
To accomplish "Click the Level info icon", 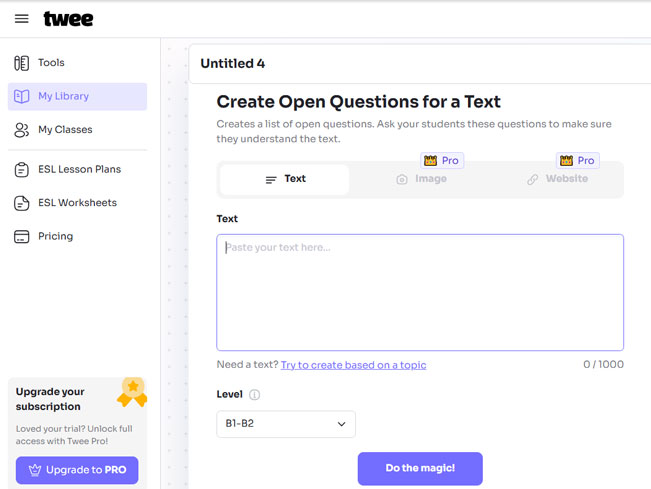I will [x=254, y=395].
